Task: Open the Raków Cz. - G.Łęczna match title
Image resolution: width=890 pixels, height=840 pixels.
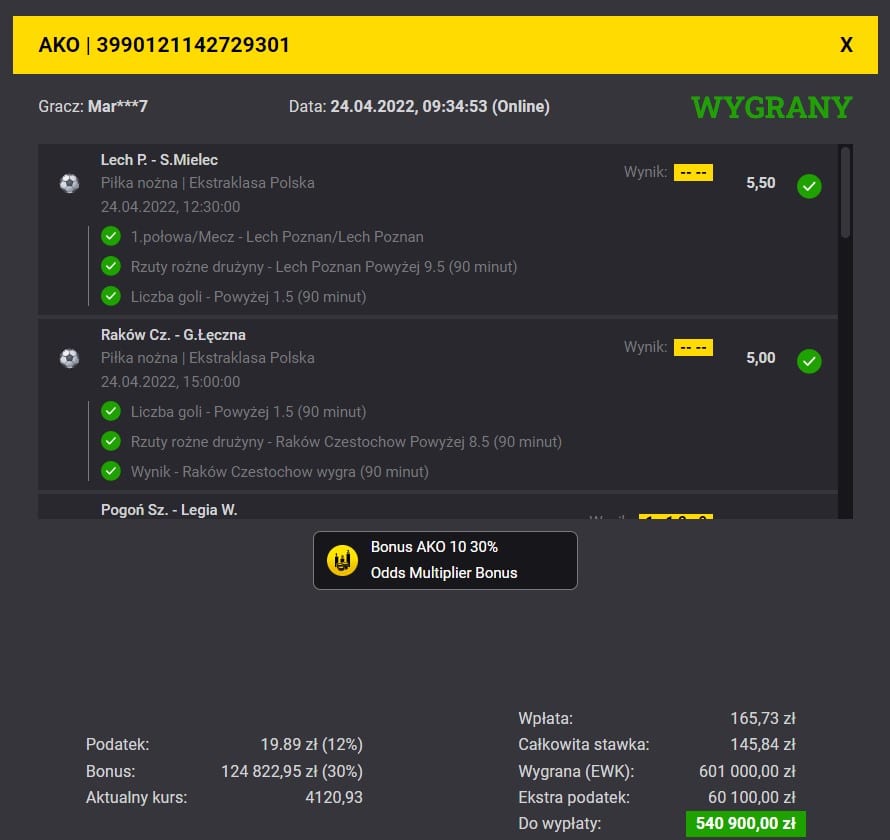Action: pyautogui.click(x=173, y=335)
